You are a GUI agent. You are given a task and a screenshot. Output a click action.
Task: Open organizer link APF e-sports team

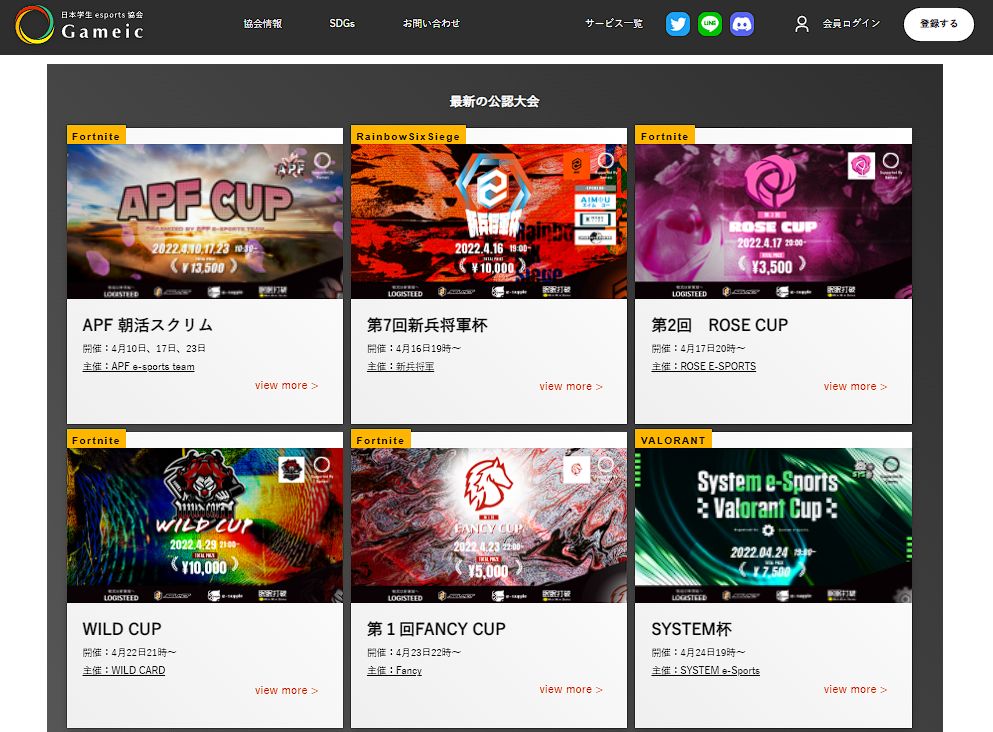[138, 367]
